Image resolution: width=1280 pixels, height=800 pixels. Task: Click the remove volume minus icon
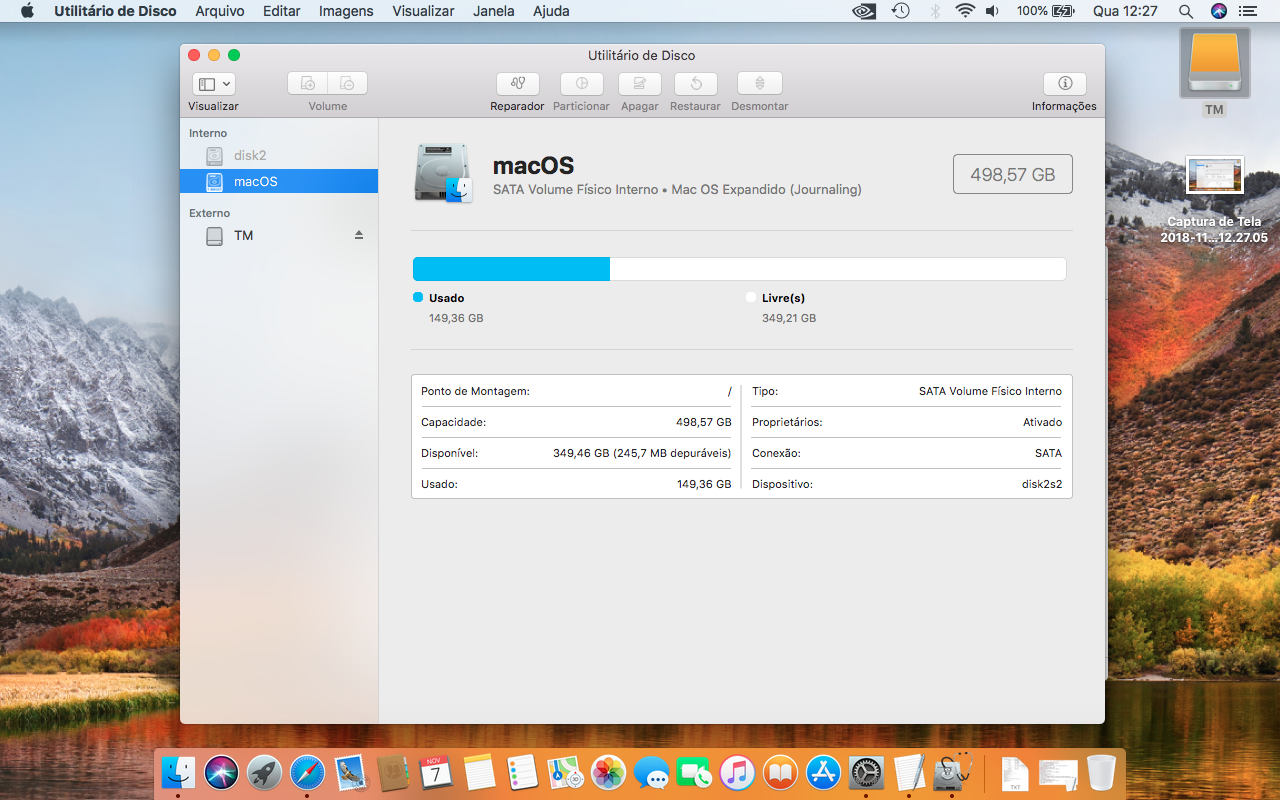(347, 84)
